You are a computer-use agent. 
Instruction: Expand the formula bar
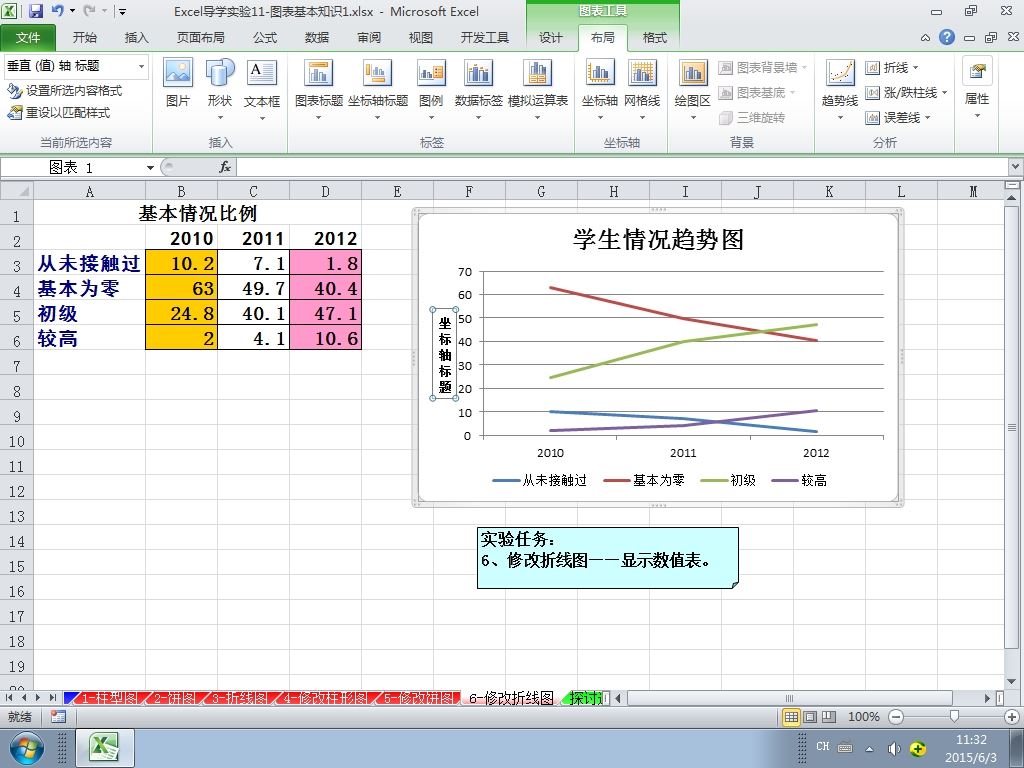click(x=1016, y=167)
